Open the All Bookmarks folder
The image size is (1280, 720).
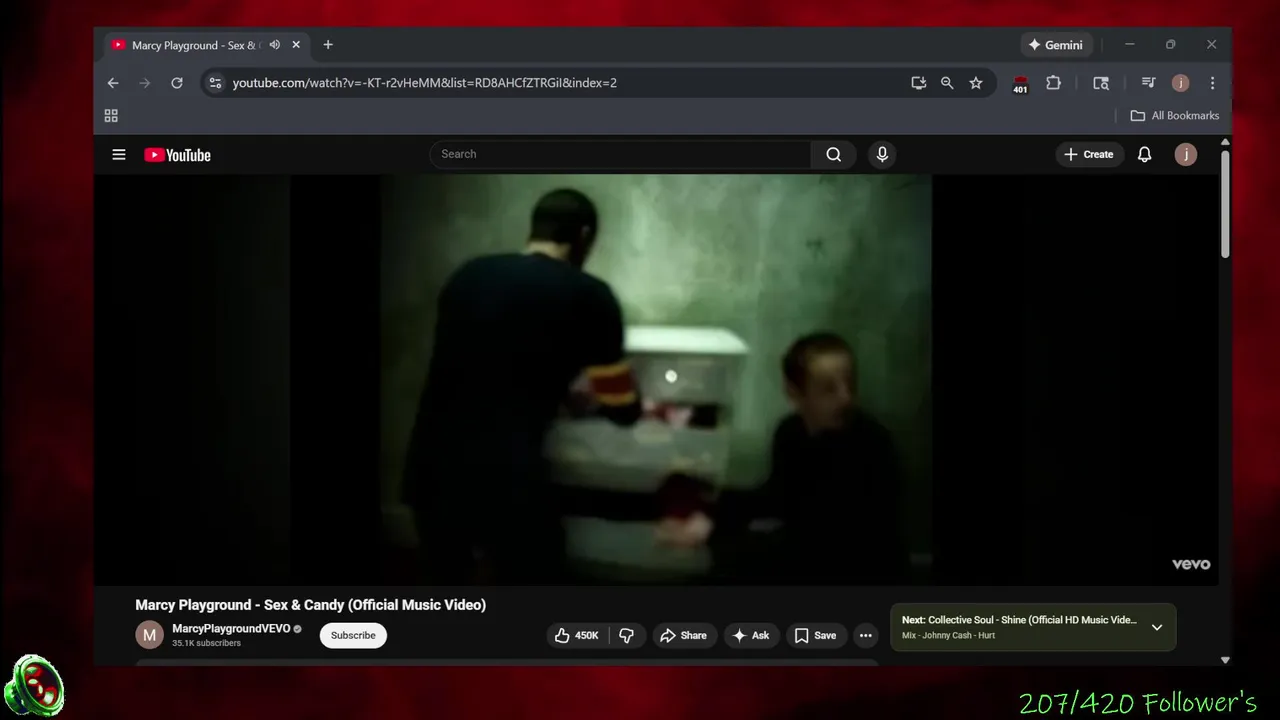[1175, 116]
